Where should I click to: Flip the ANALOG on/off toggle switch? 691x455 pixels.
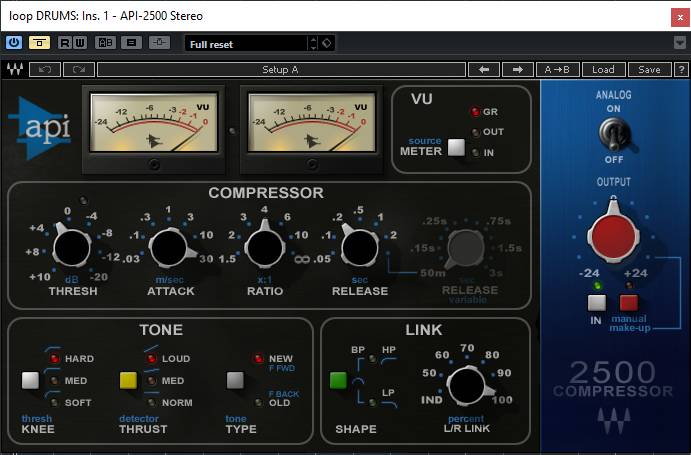click(x=614, y=134)
